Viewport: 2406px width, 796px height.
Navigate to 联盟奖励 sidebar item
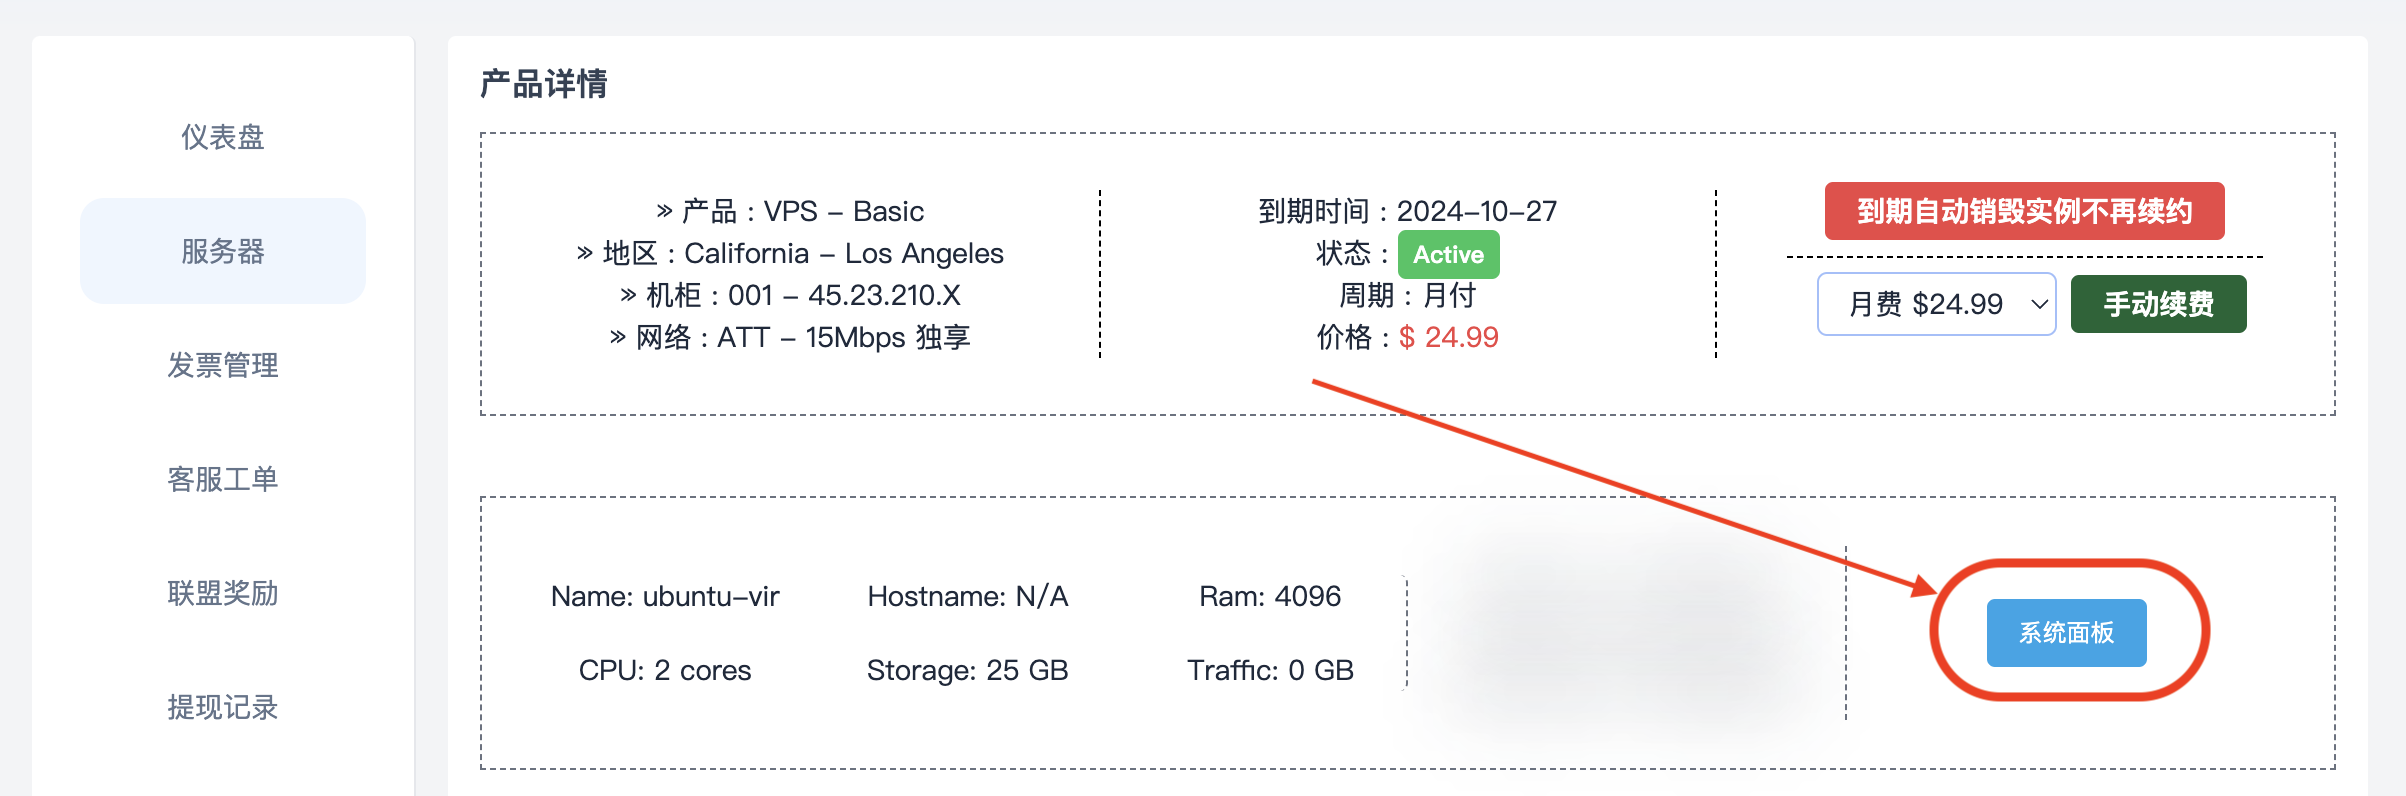pos(223,593)
